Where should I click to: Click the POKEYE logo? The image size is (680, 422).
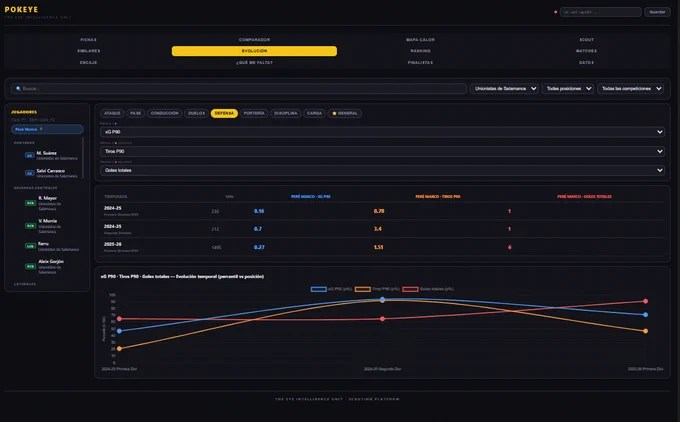[21, 9]
